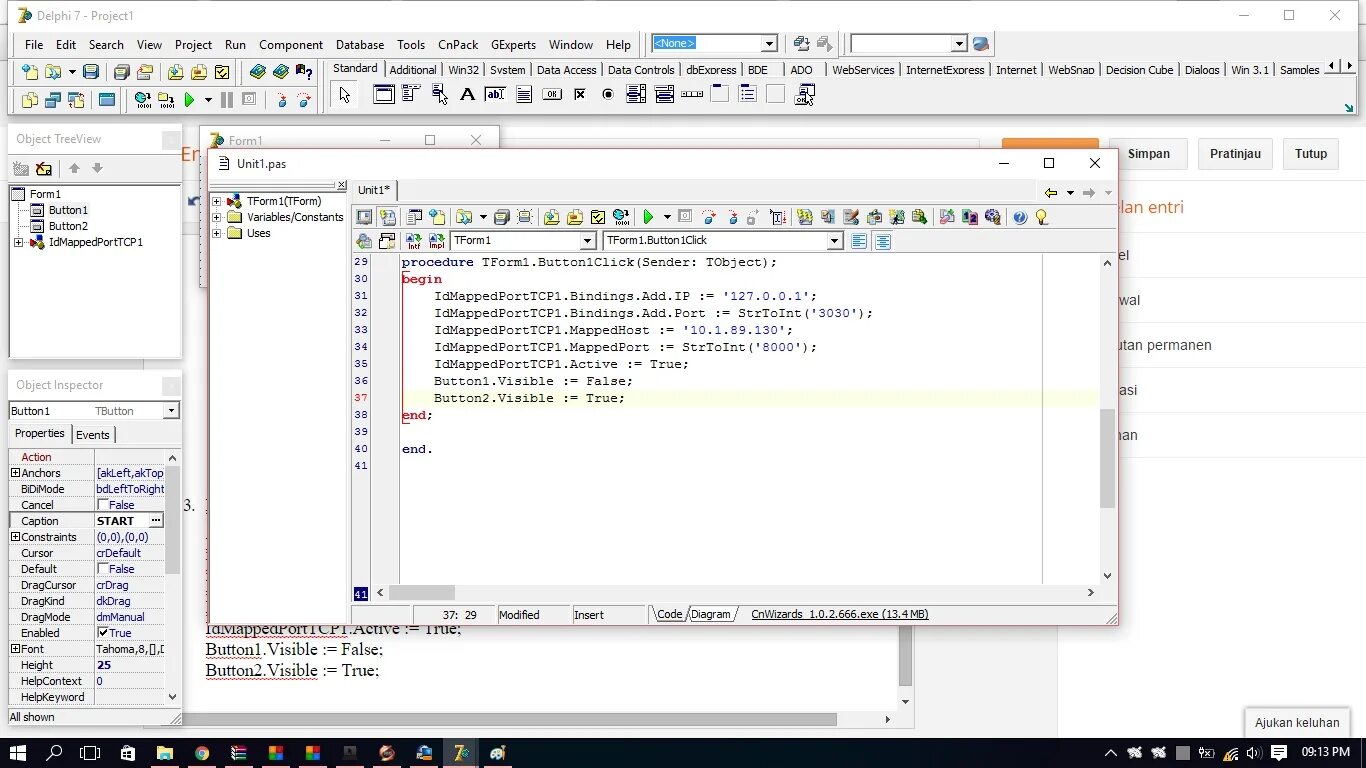The height and width of the screenshot is (768, 1366).
Task: Open the Button1 TButton object selector dropdown
Action: tap(171, 411)
